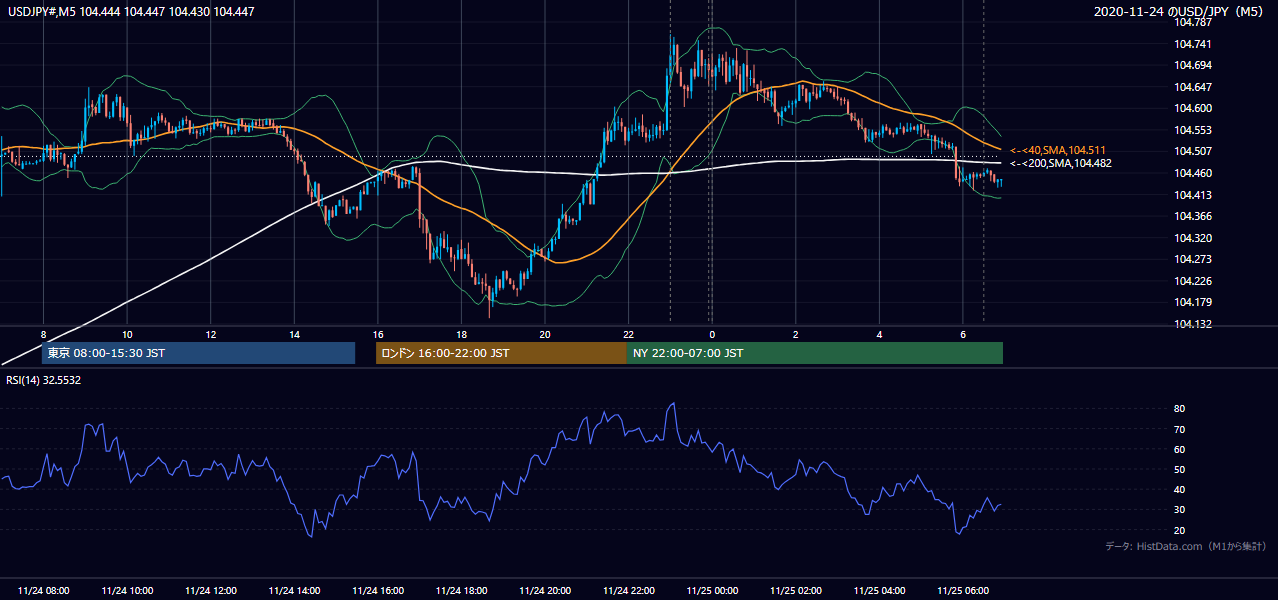
Task: Click price axis value 104.787
Action: [x=1193, y=22]
